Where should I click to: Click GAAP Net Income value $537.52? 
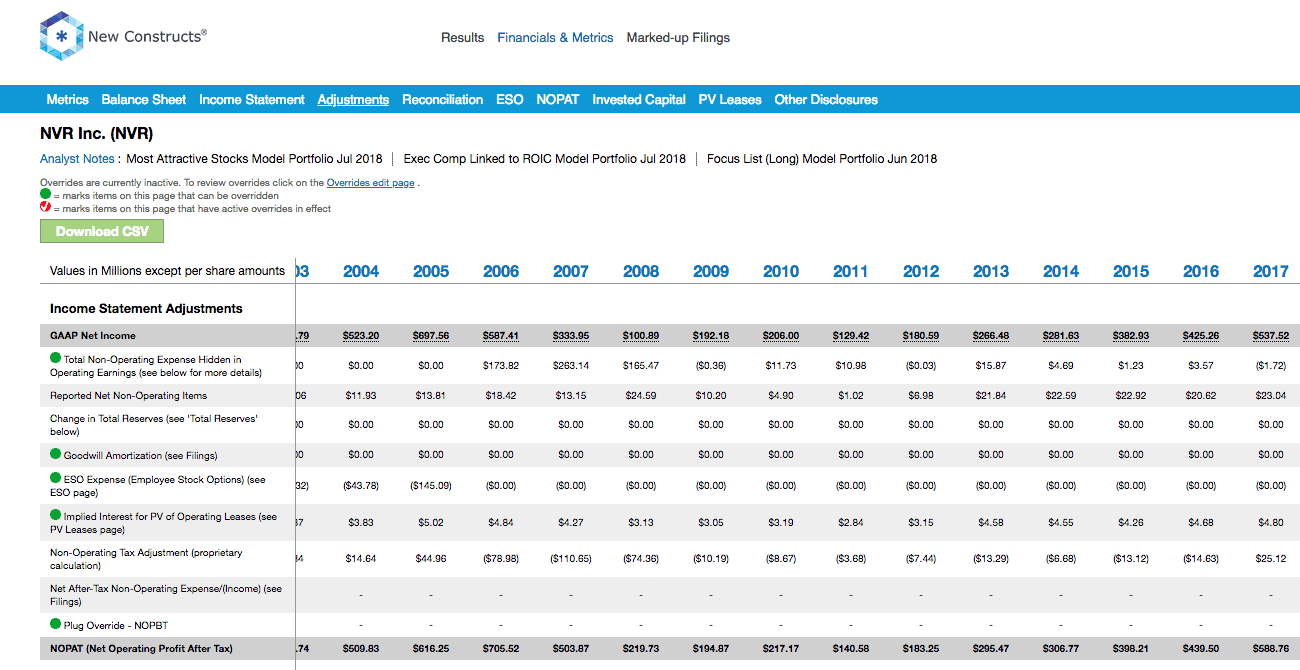pos(1271,336)
